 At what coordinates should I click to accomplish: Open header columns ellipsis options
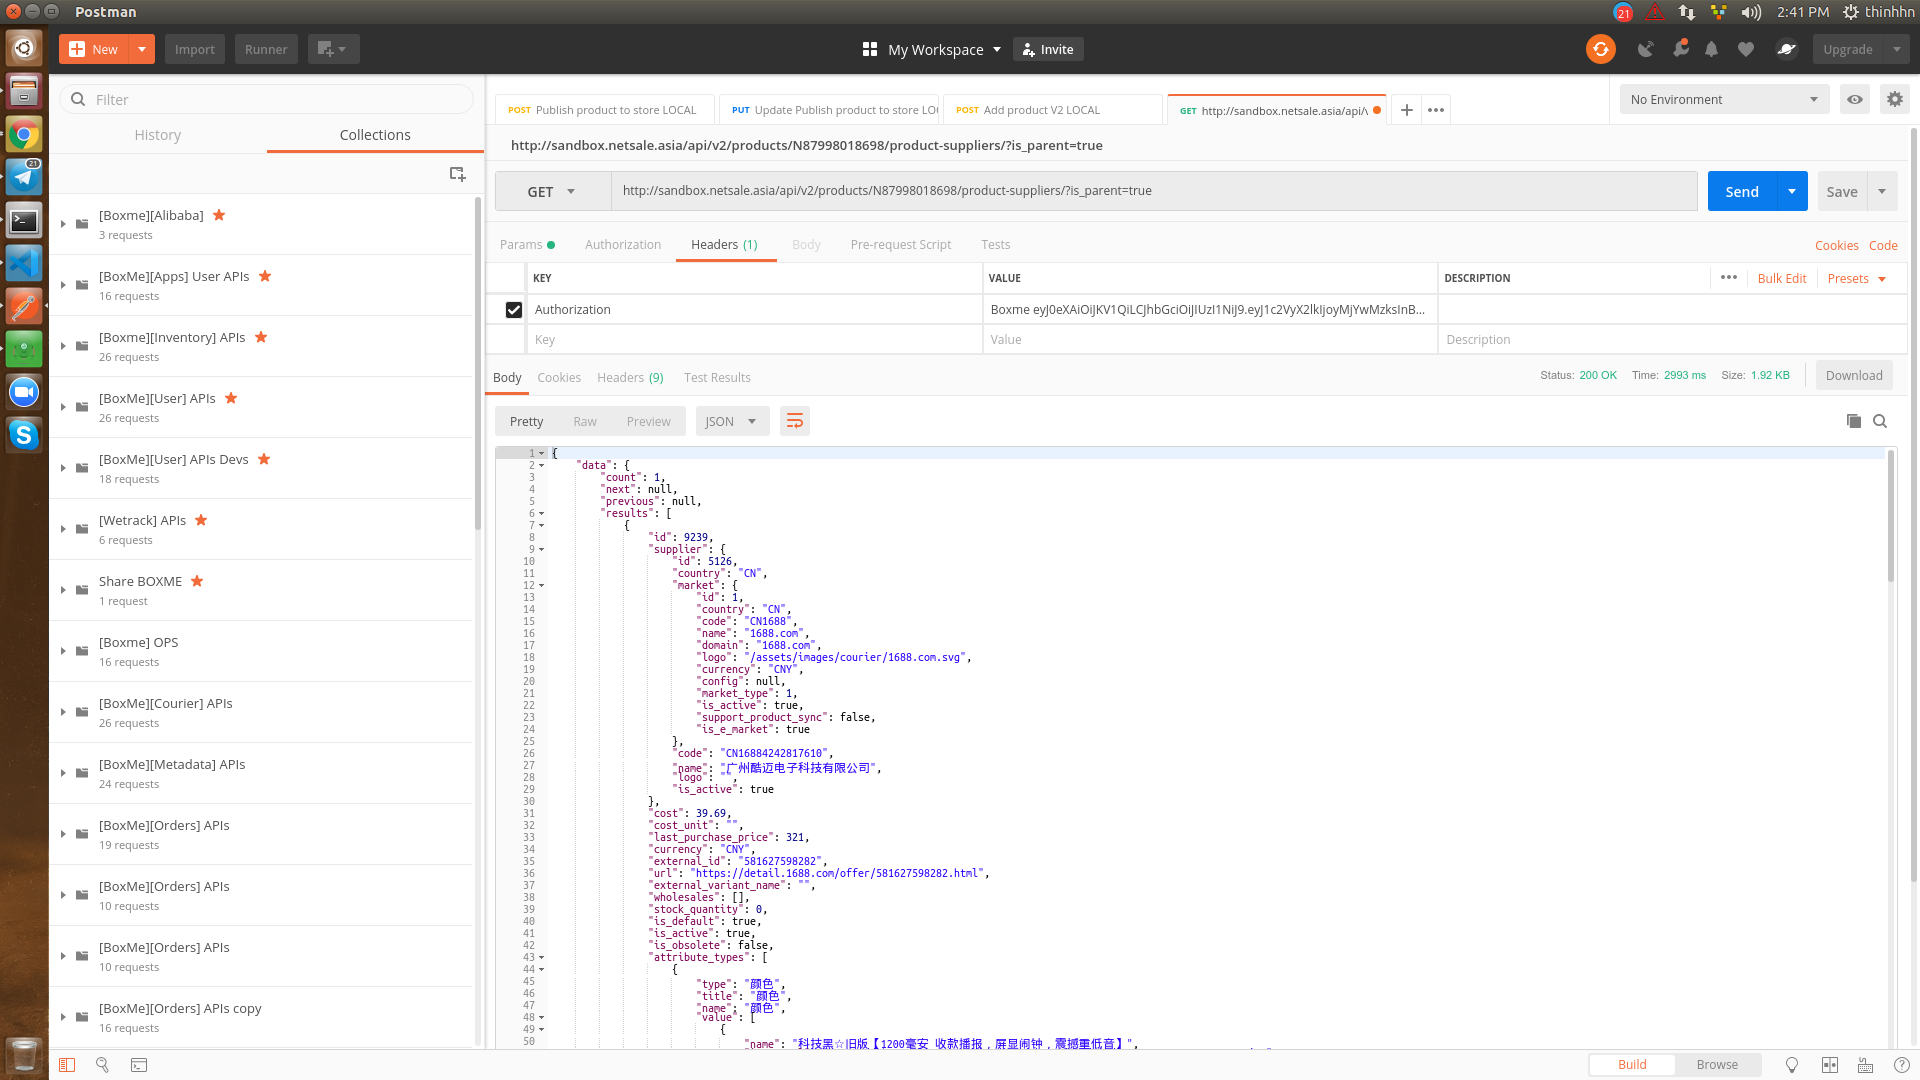pos(1729,278)
